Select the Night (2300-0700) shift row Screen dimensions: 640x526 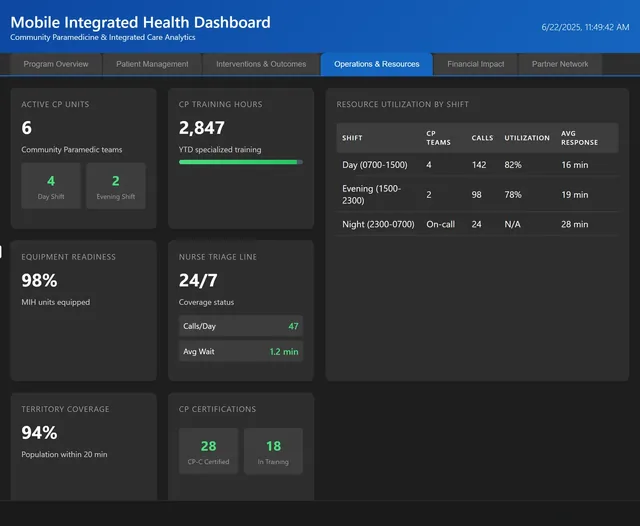pyautogui.click(x=477, y=224)
